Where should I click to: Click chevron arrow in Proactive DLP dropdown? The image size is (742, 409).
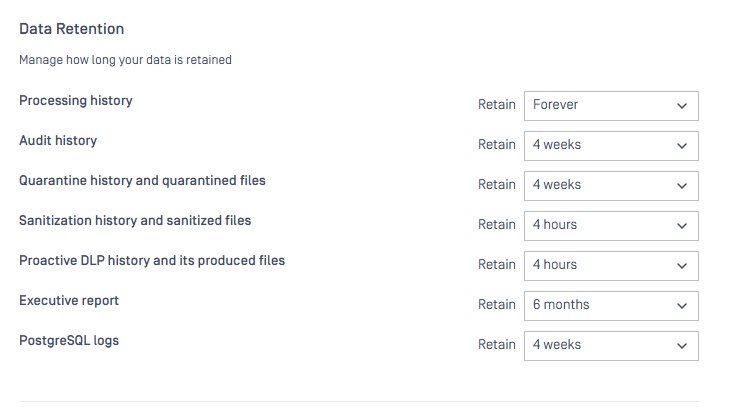682,265
